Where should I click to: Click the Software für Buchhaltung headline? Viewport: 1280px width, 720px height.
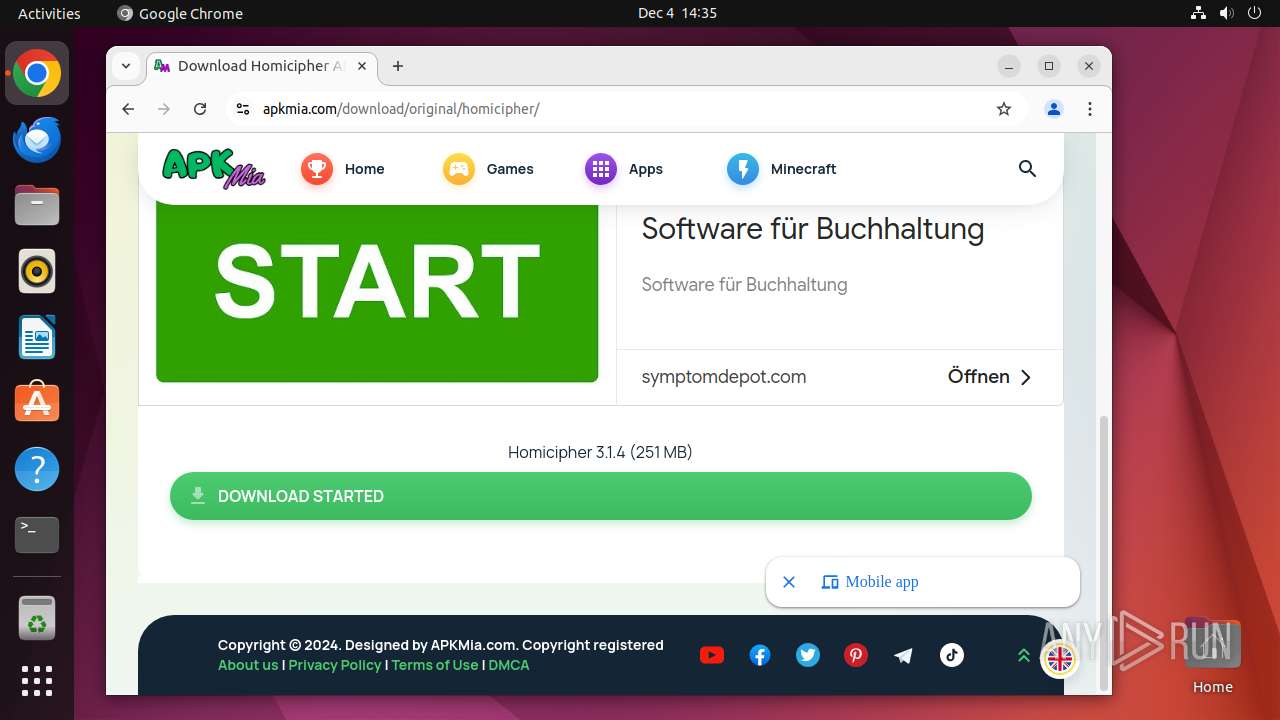[x=813, y=229]
